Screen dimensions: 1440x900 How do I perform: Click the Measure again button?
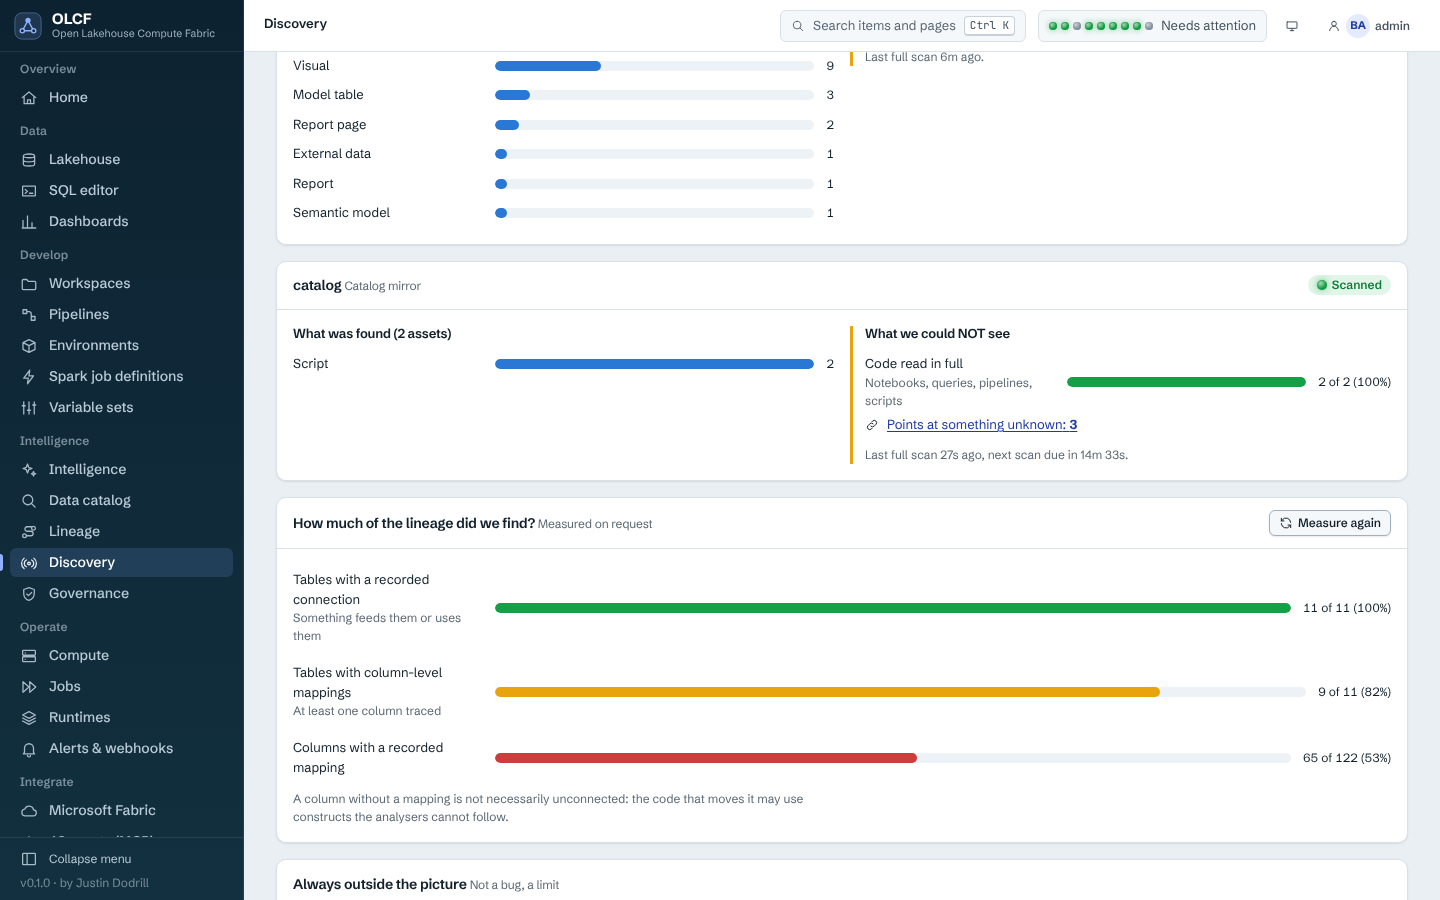[1330, 523]
